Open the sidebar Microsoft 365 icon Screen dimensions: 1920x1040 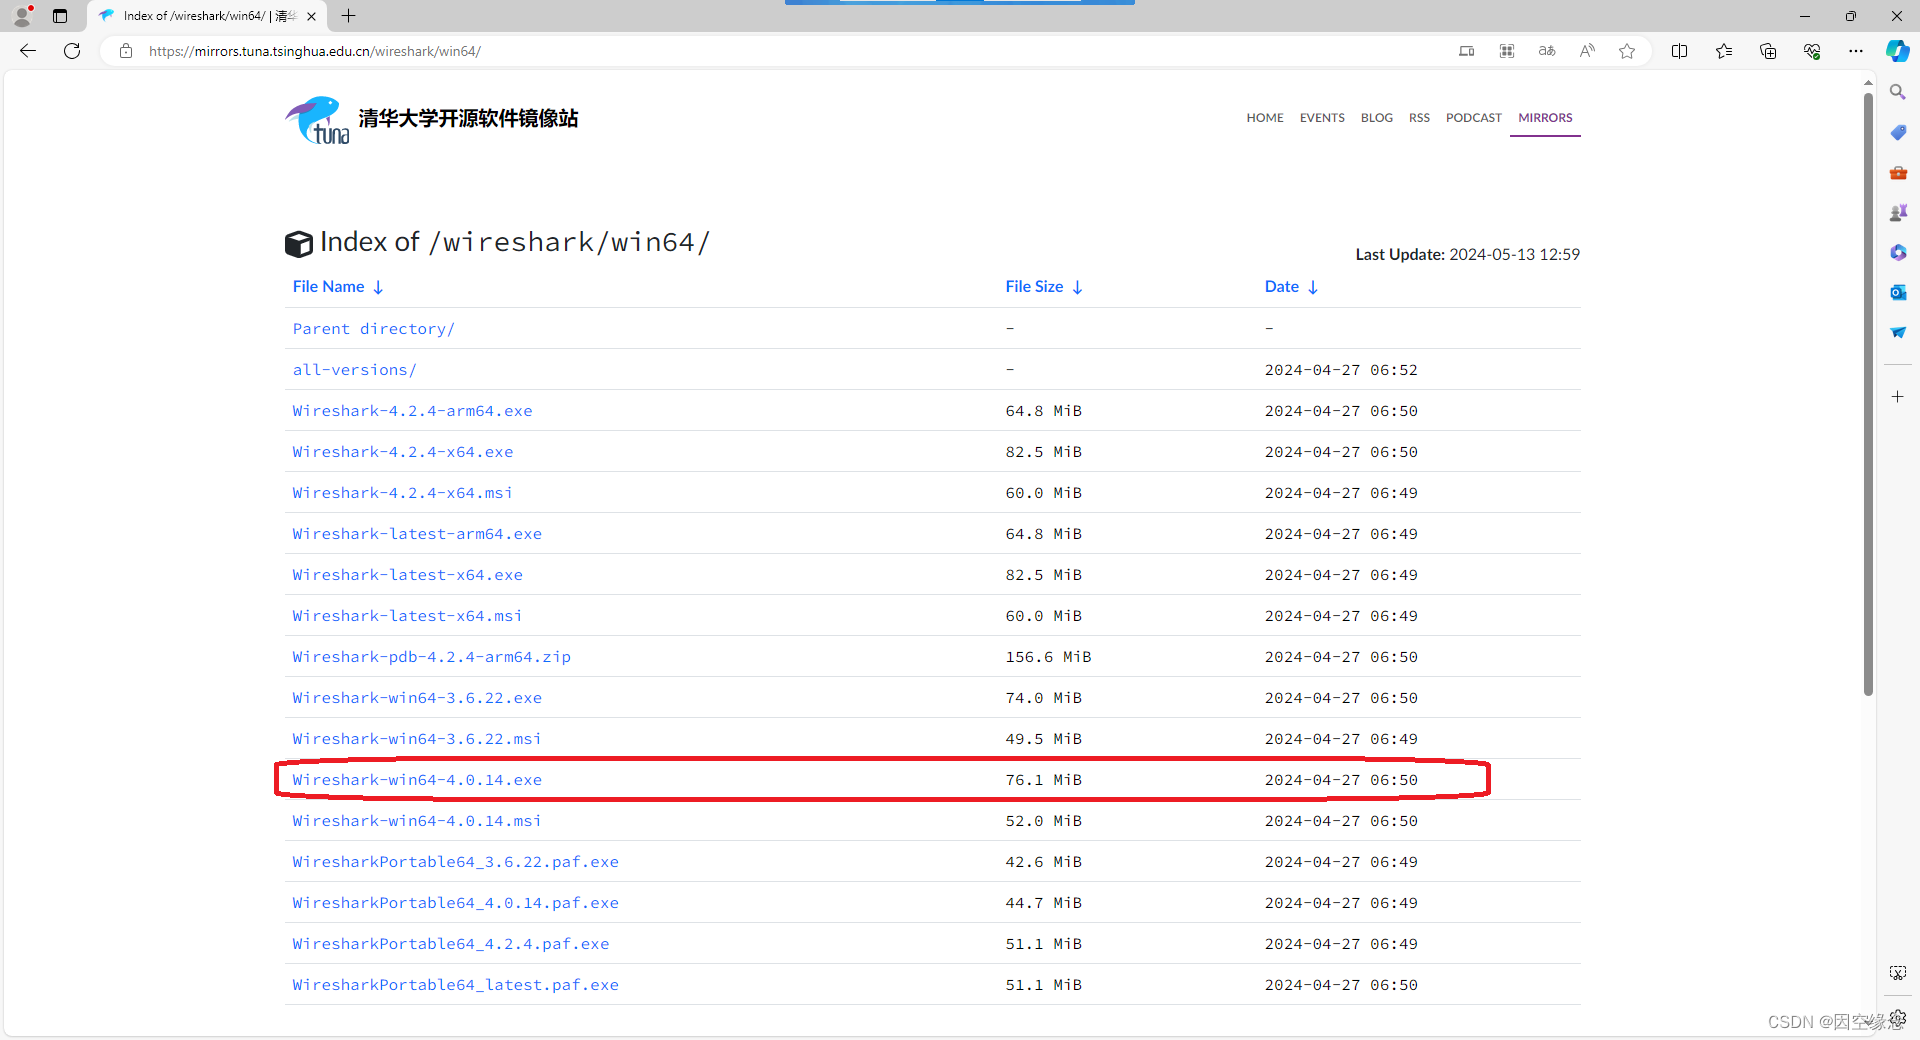(1898, 252)
